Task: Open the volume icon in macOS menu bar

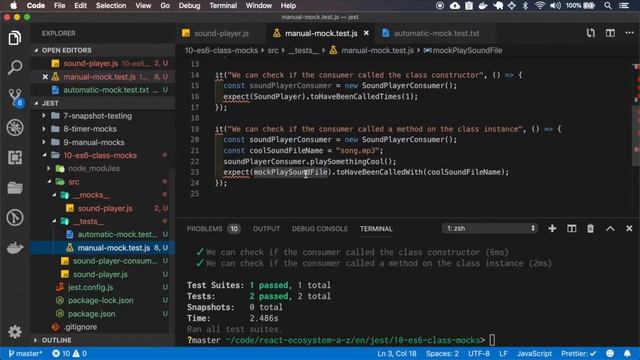Action: pyautogui.click(x=555, y=6)
